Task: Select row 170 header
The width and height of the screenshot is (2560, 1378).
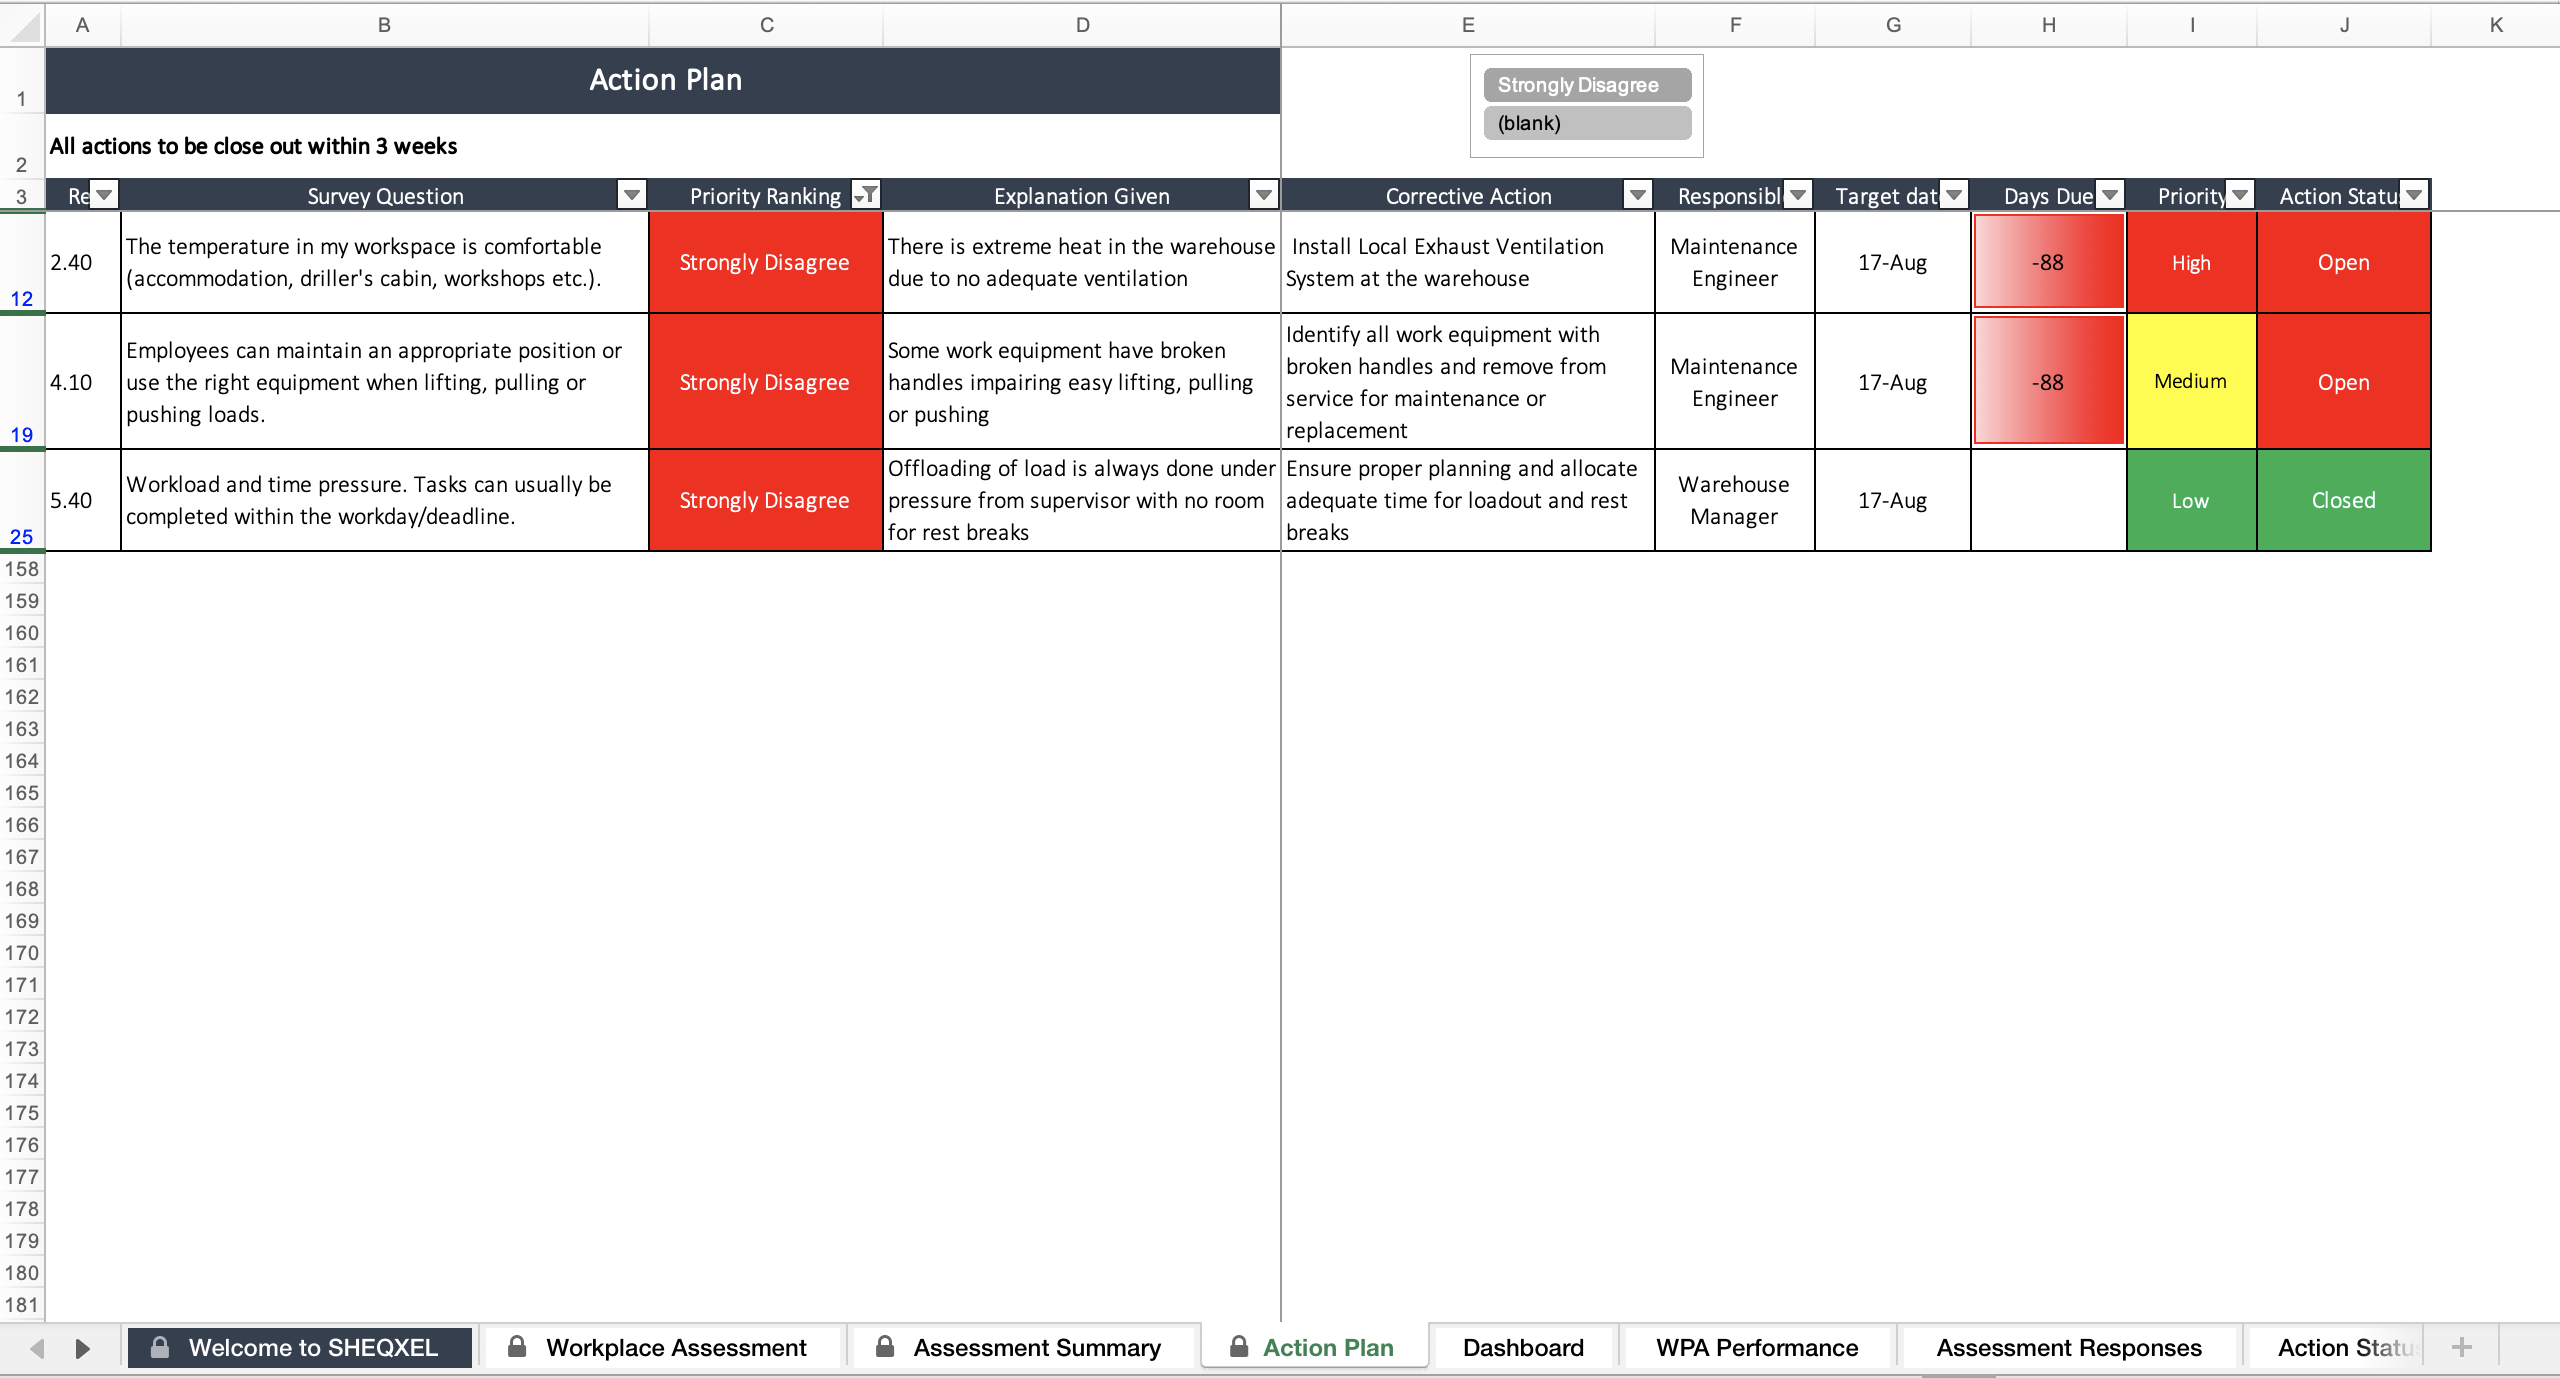Action: (22, 953)
